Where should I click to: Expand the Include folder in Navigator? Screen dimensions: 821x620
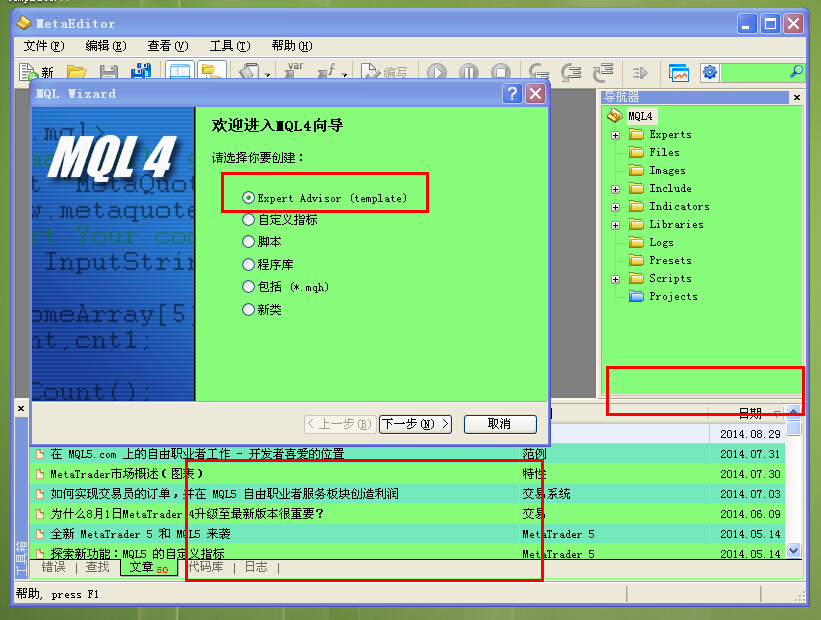[x=615, y=190]
